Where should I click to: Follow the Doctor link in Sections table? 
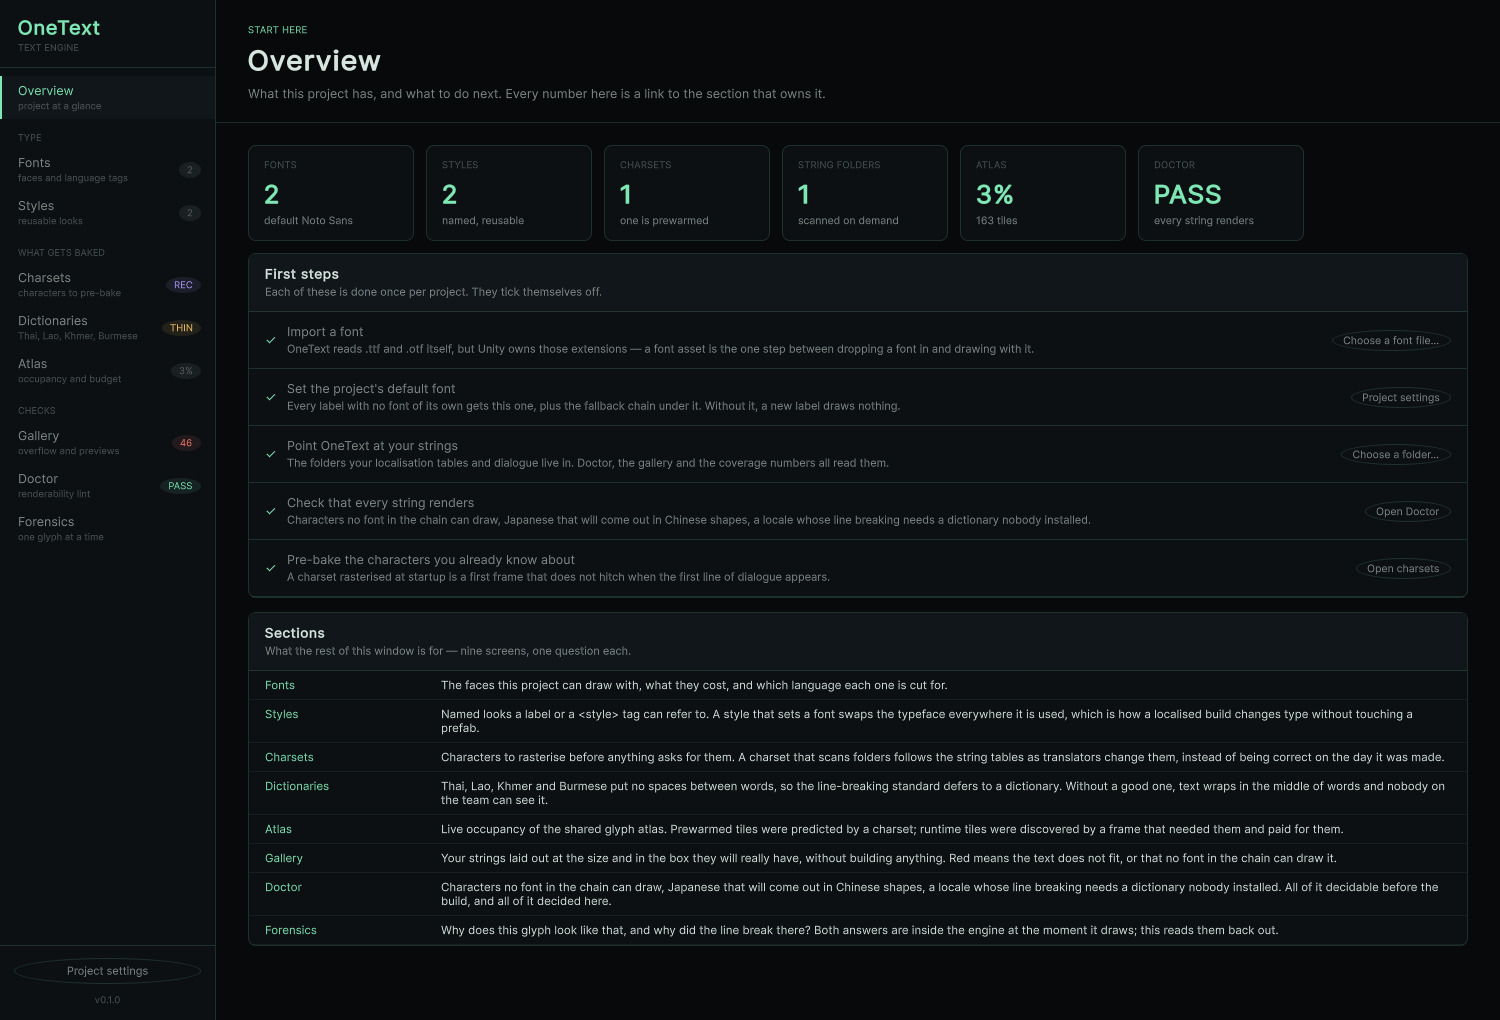click(283, 888)
